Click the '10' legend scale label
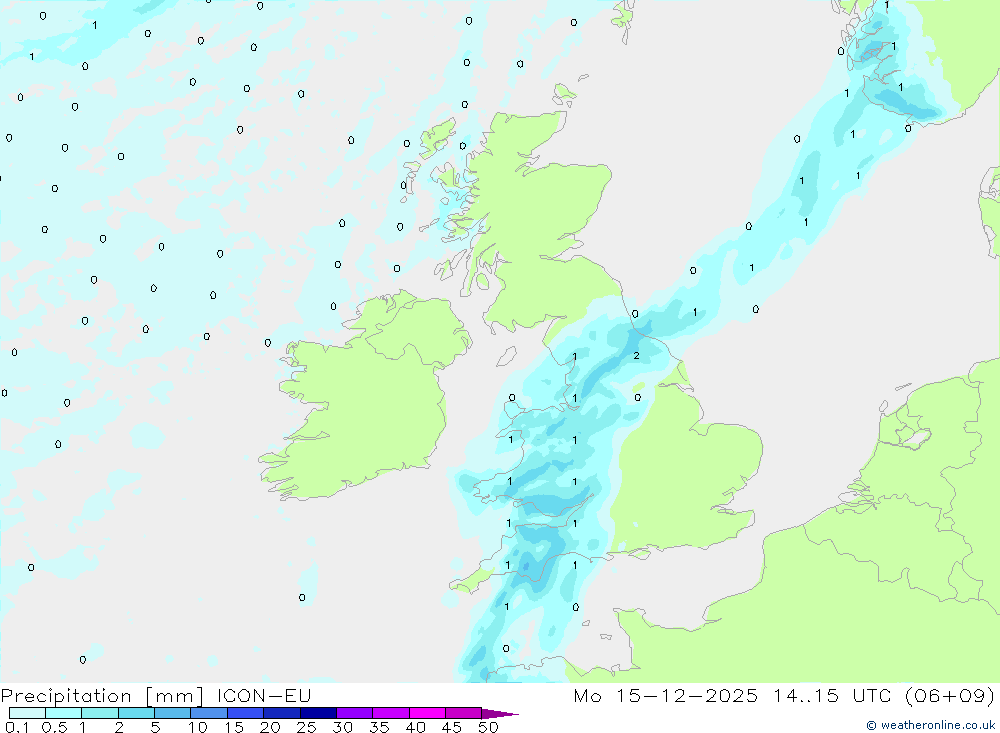The height and width of the screenshot is (733, 1000). click(x=198, y=727)
